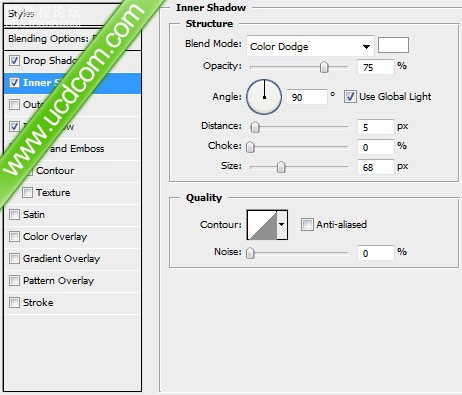Select the Satin style row
This screenshot has height=395, width=462.
(x=73, y=215)
